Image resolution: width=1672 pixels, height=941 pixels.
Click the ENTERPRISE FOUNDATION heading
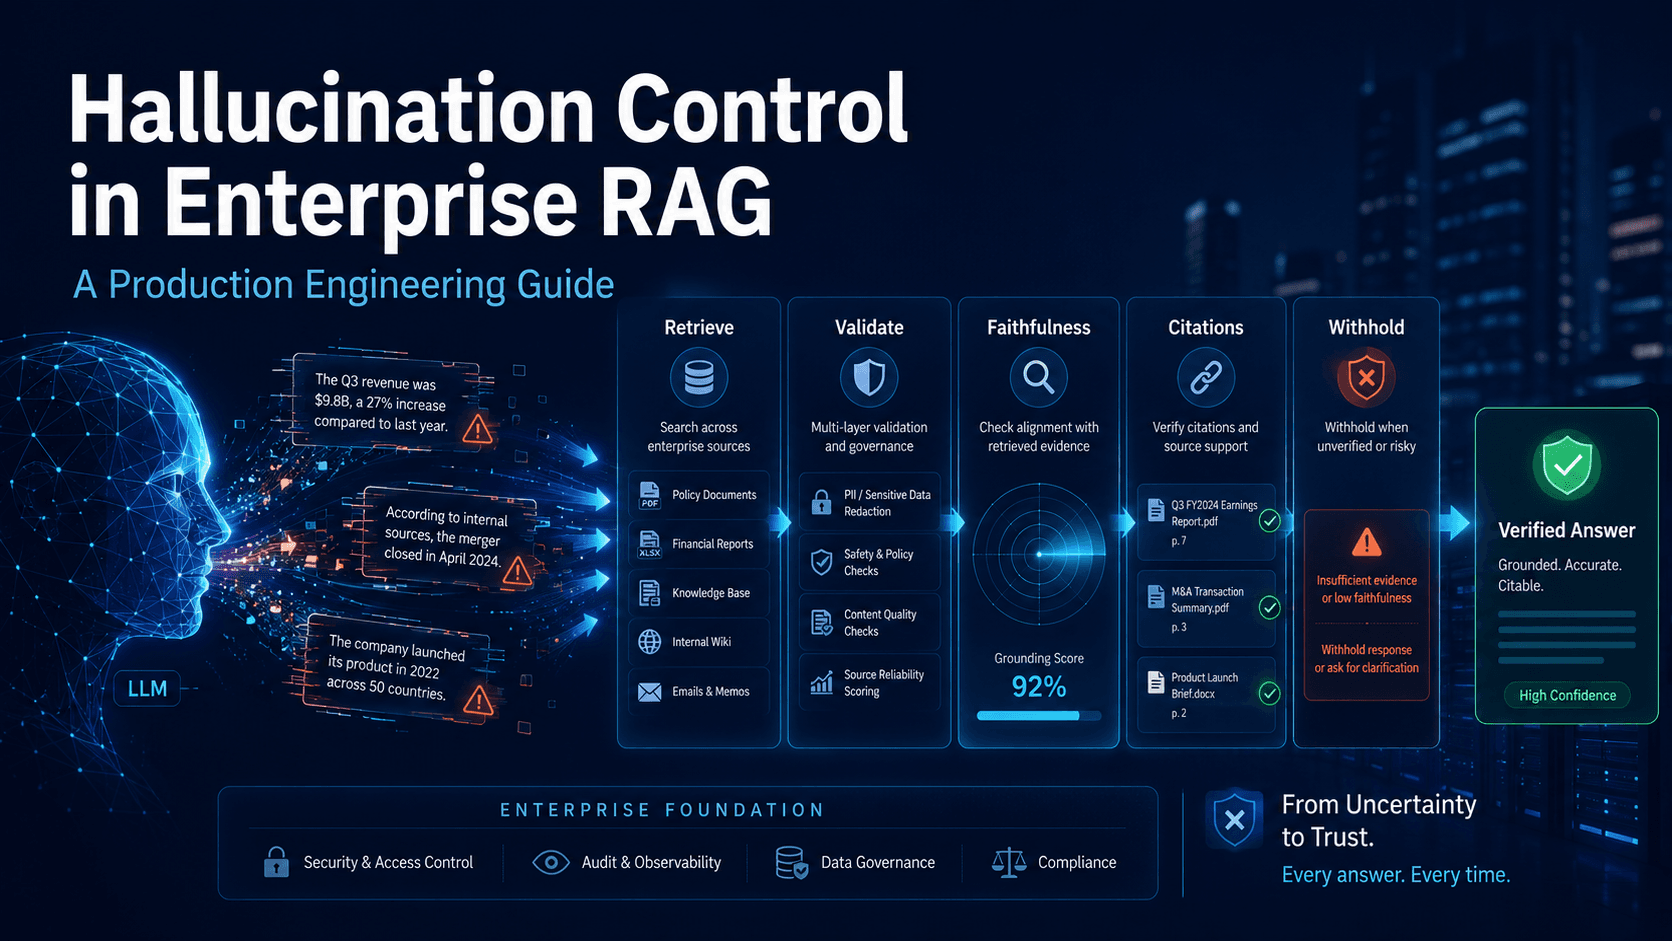coord(662,810)
